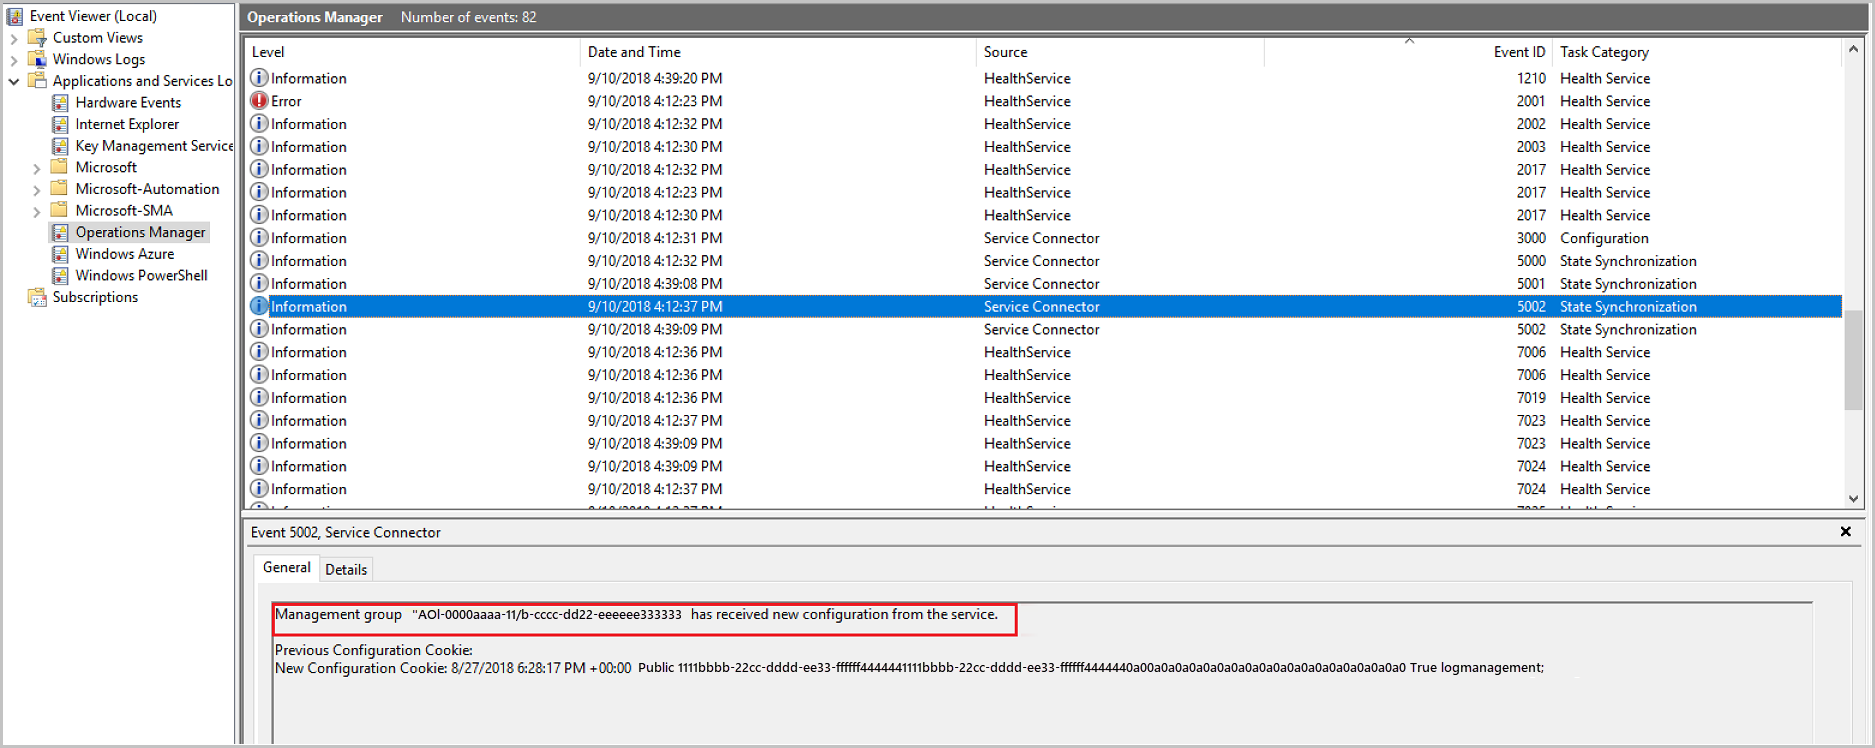
Task: Click the Information icon for event 7019
Action: click(259, 398)
